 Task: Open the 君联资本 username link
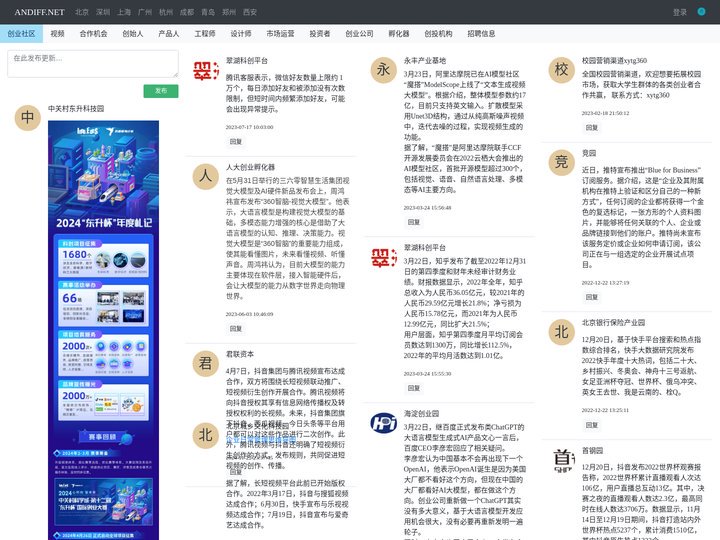(240, 354)
